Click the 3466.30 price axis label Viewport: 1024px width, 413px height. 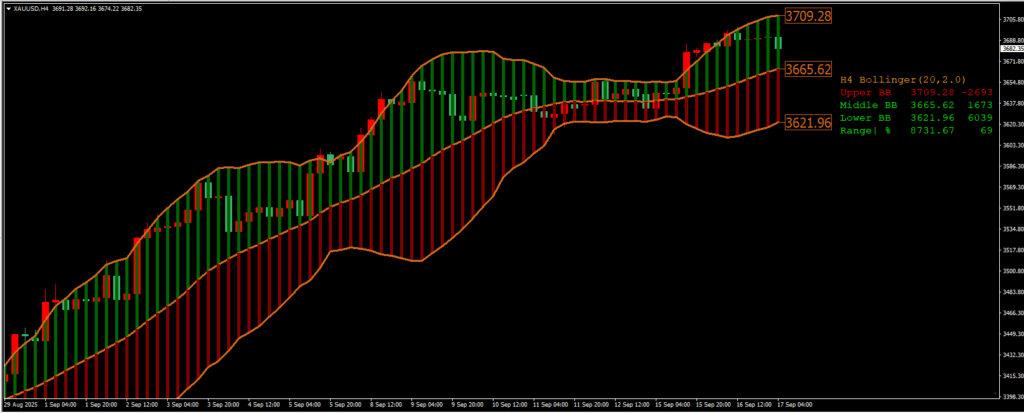click(1012, 312)
